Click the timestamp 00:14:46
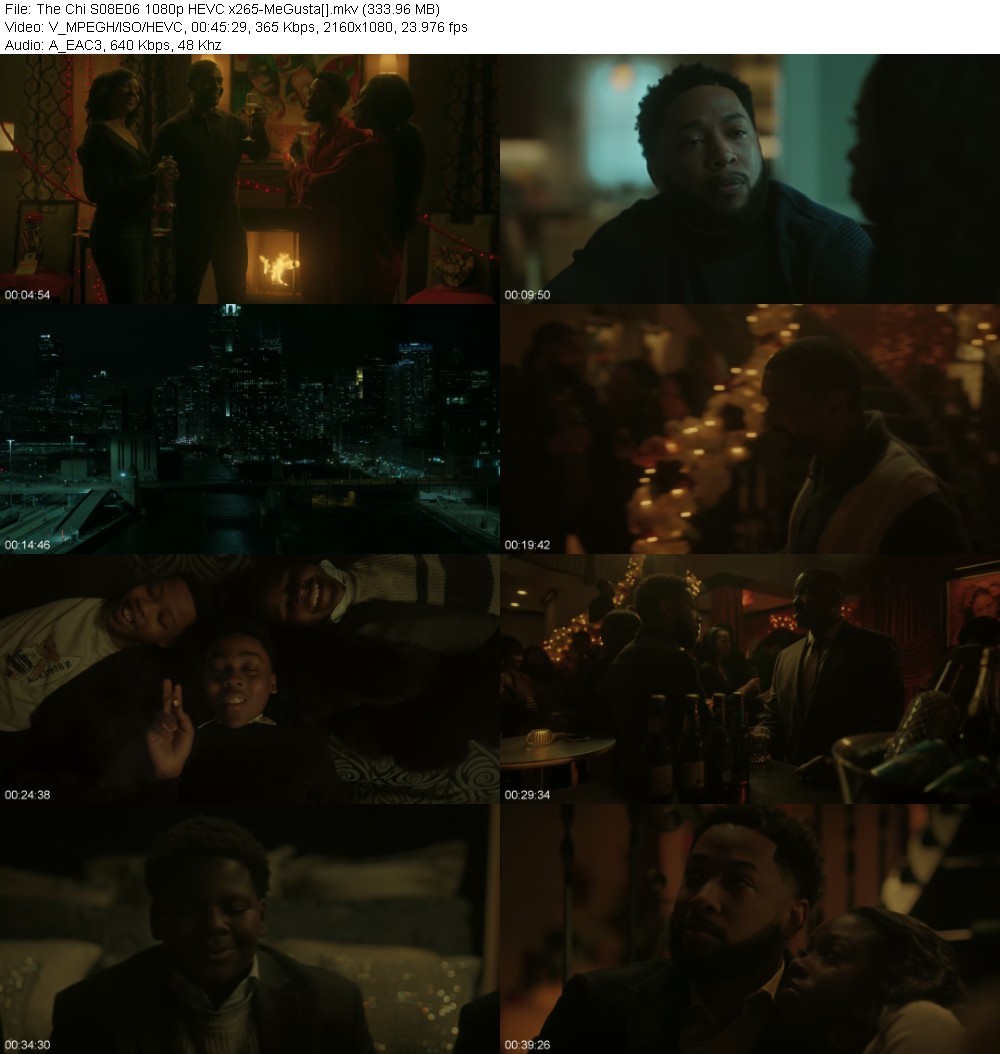 (28, 544)
